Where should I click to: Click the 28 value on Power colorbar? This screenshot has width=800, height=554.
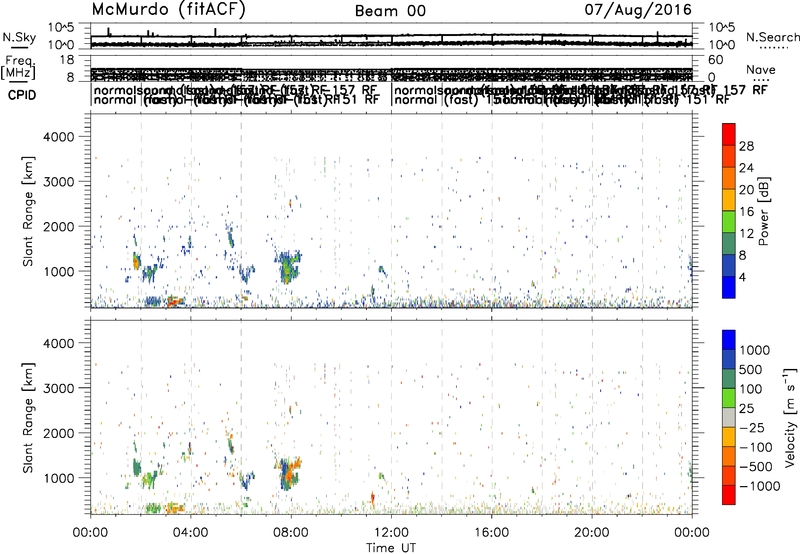pos(746,146)
